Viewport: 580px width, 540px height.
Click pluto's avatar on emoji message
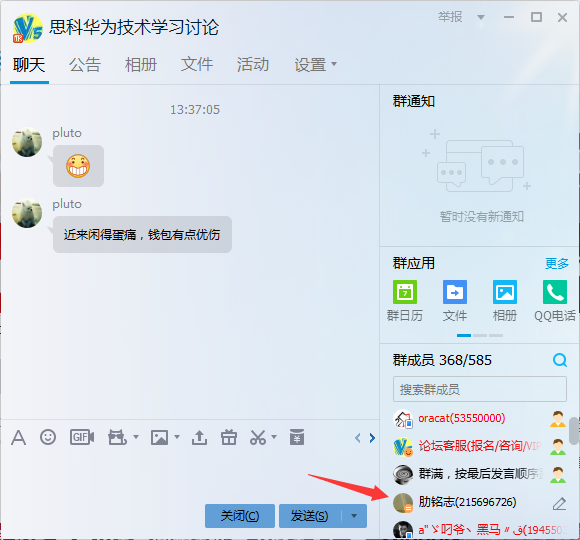tap(27, 142)
